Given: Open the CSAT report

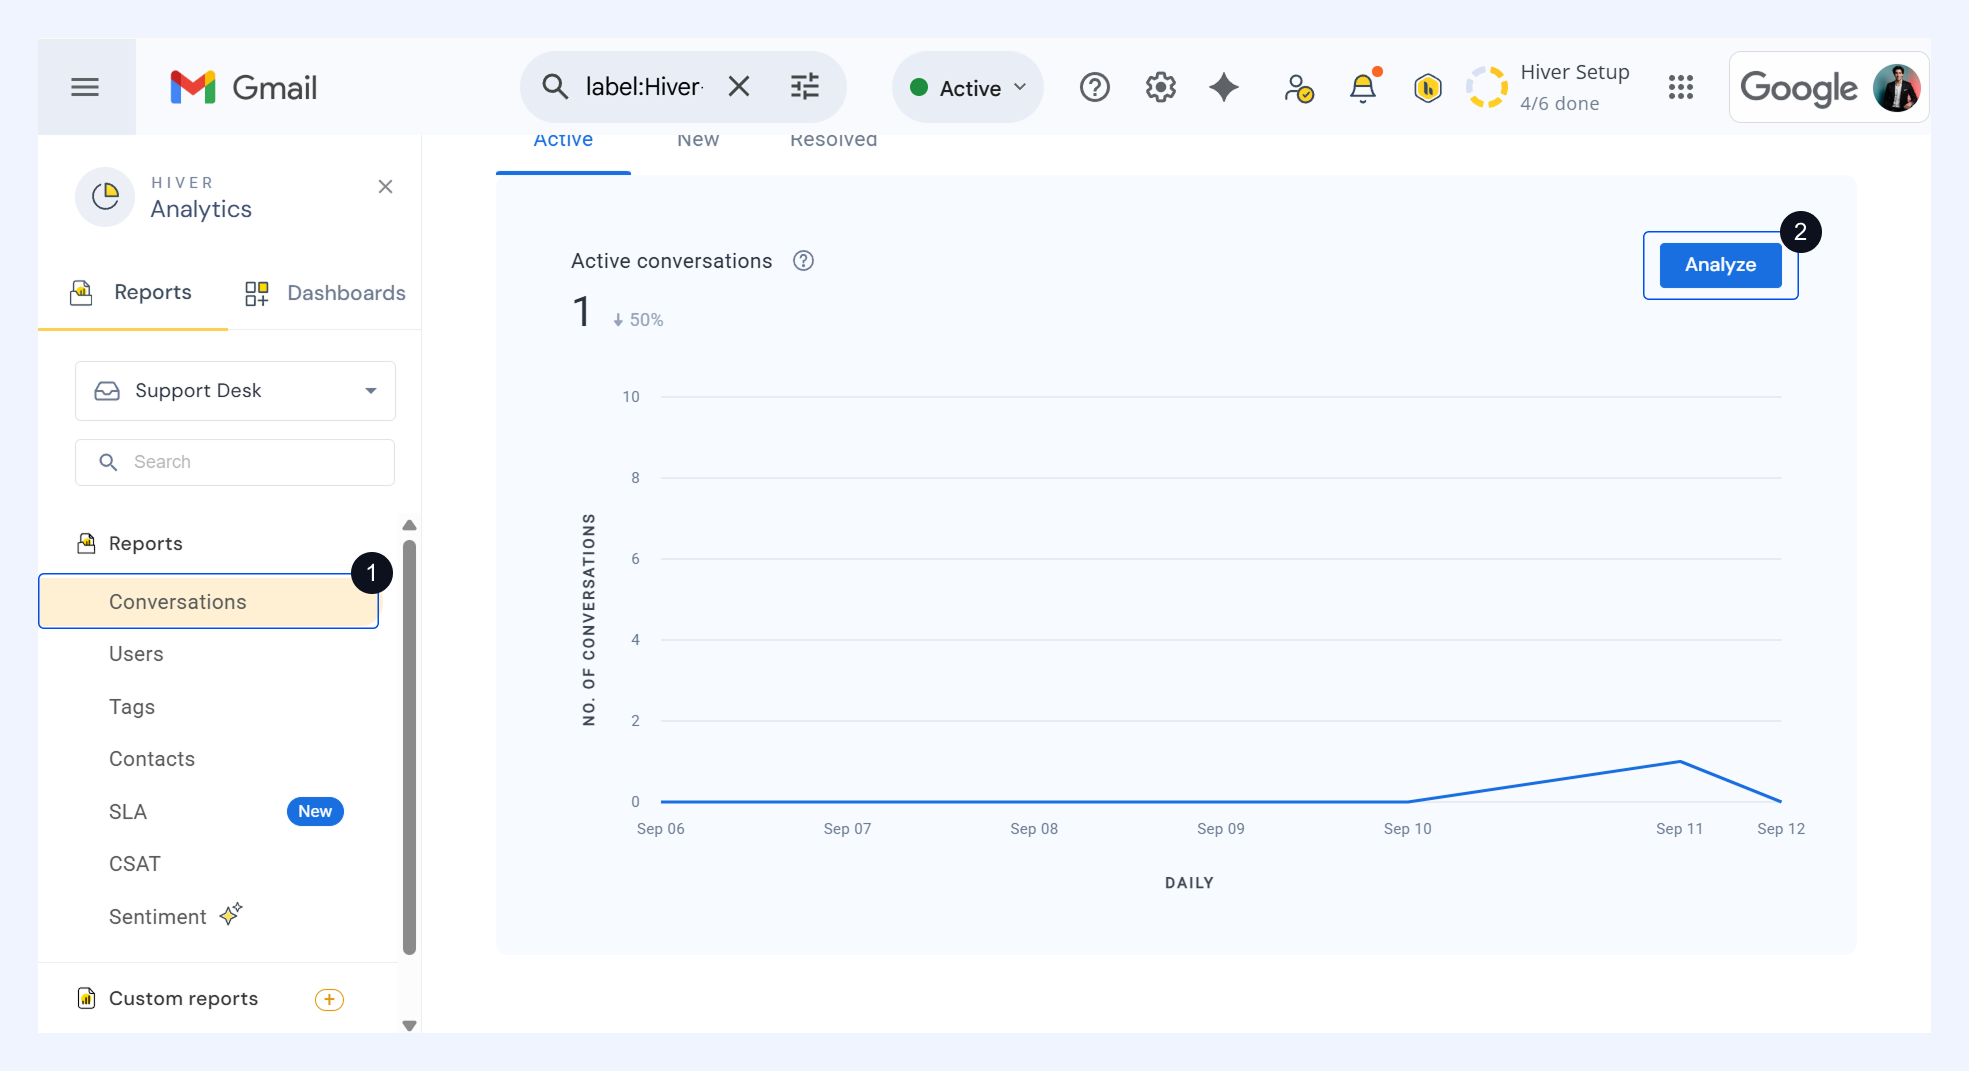Looking at the screenshot, I should 135,864.
